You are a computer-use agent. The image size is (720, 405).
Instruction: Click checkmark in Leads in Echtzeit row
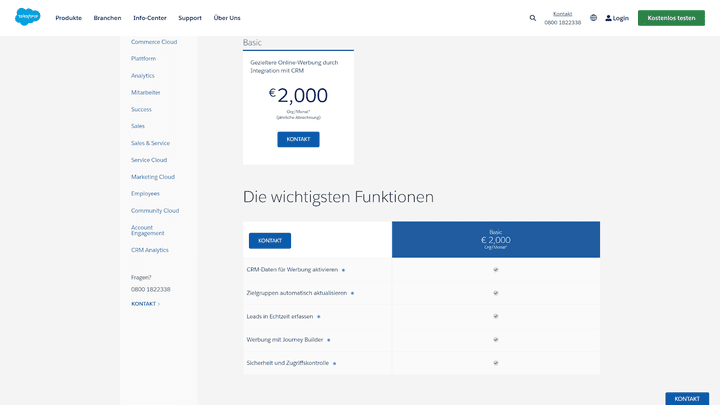[495, 316]
